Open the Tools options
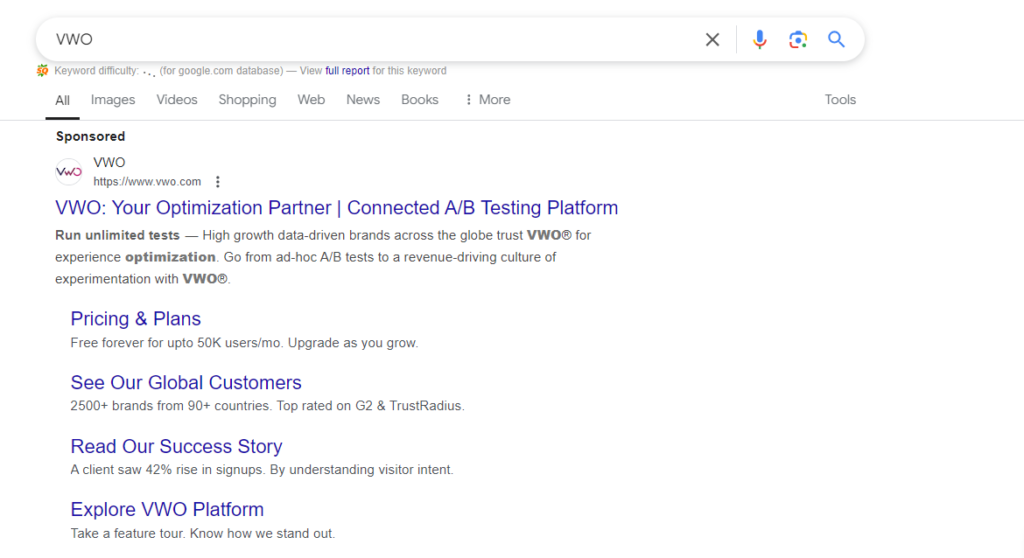The width and height of the screenshot is (1024, 558). 840,99
